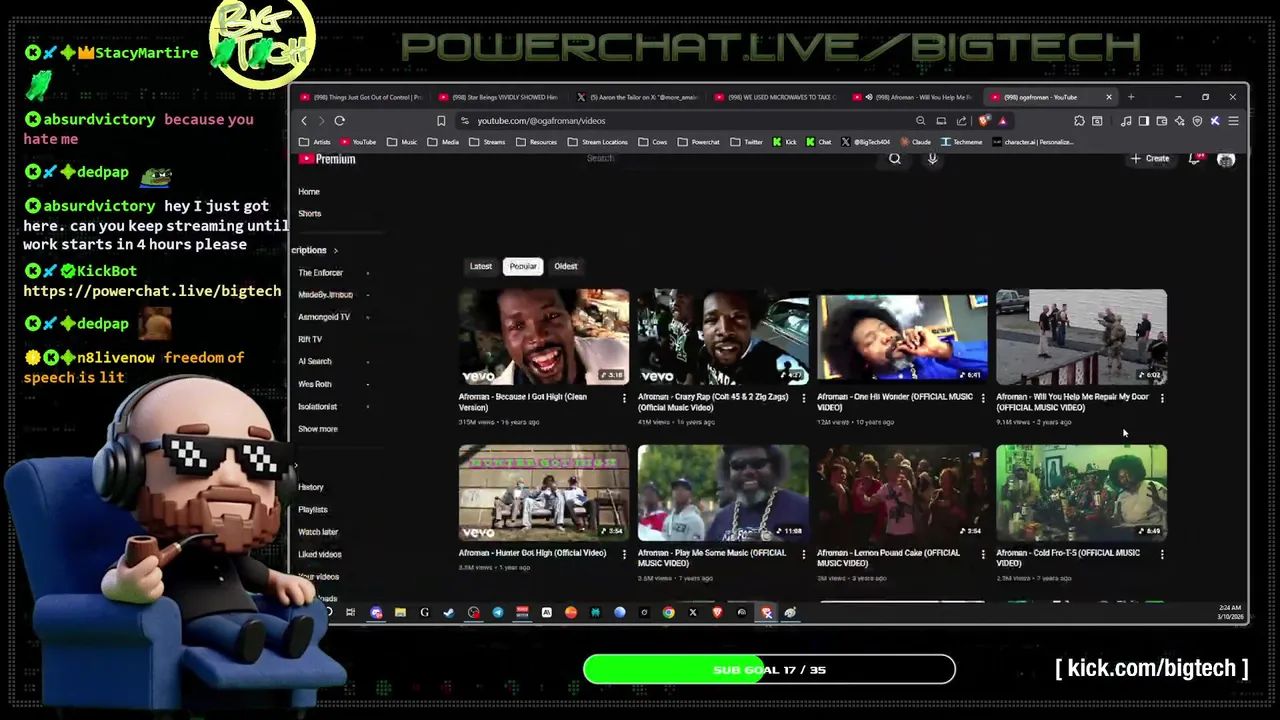Click the share page icon in address bar

point(962,121)
